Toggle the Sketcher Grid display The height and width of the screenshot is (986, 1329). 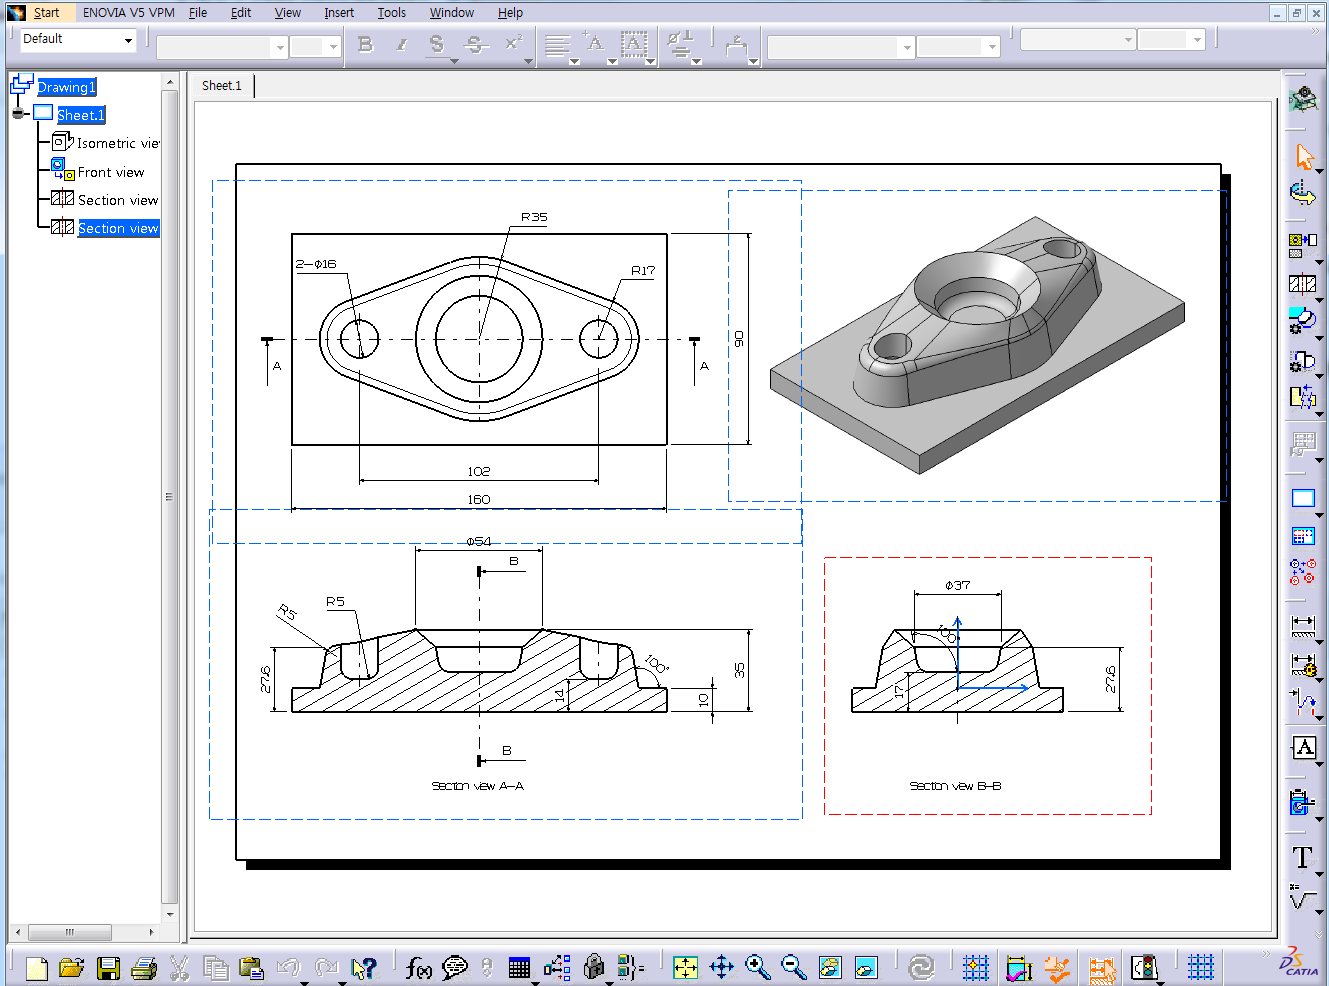pos(1200,967)
